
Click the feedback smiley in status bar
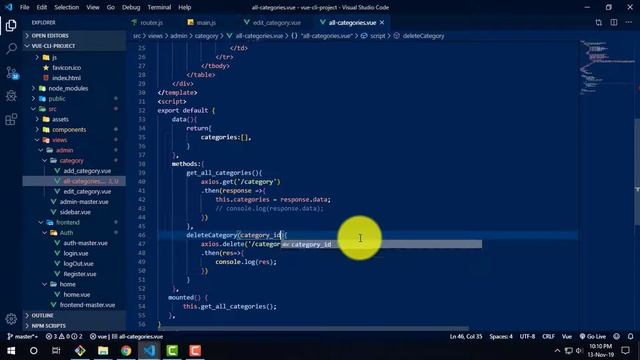(x=616, y=336)
